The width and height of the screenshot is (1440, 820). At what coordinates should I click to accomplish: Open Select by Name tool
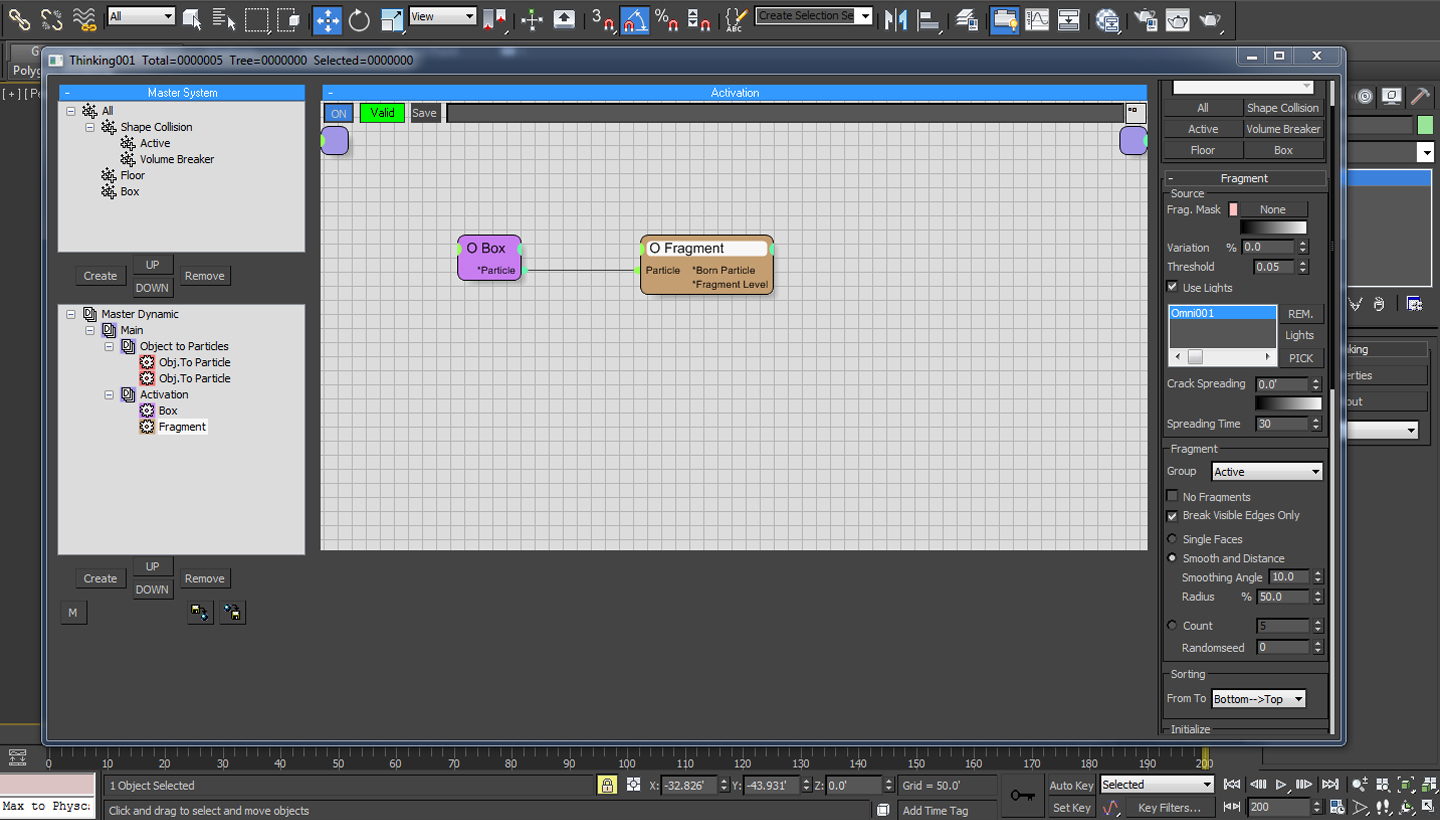(x=224, y=18)
